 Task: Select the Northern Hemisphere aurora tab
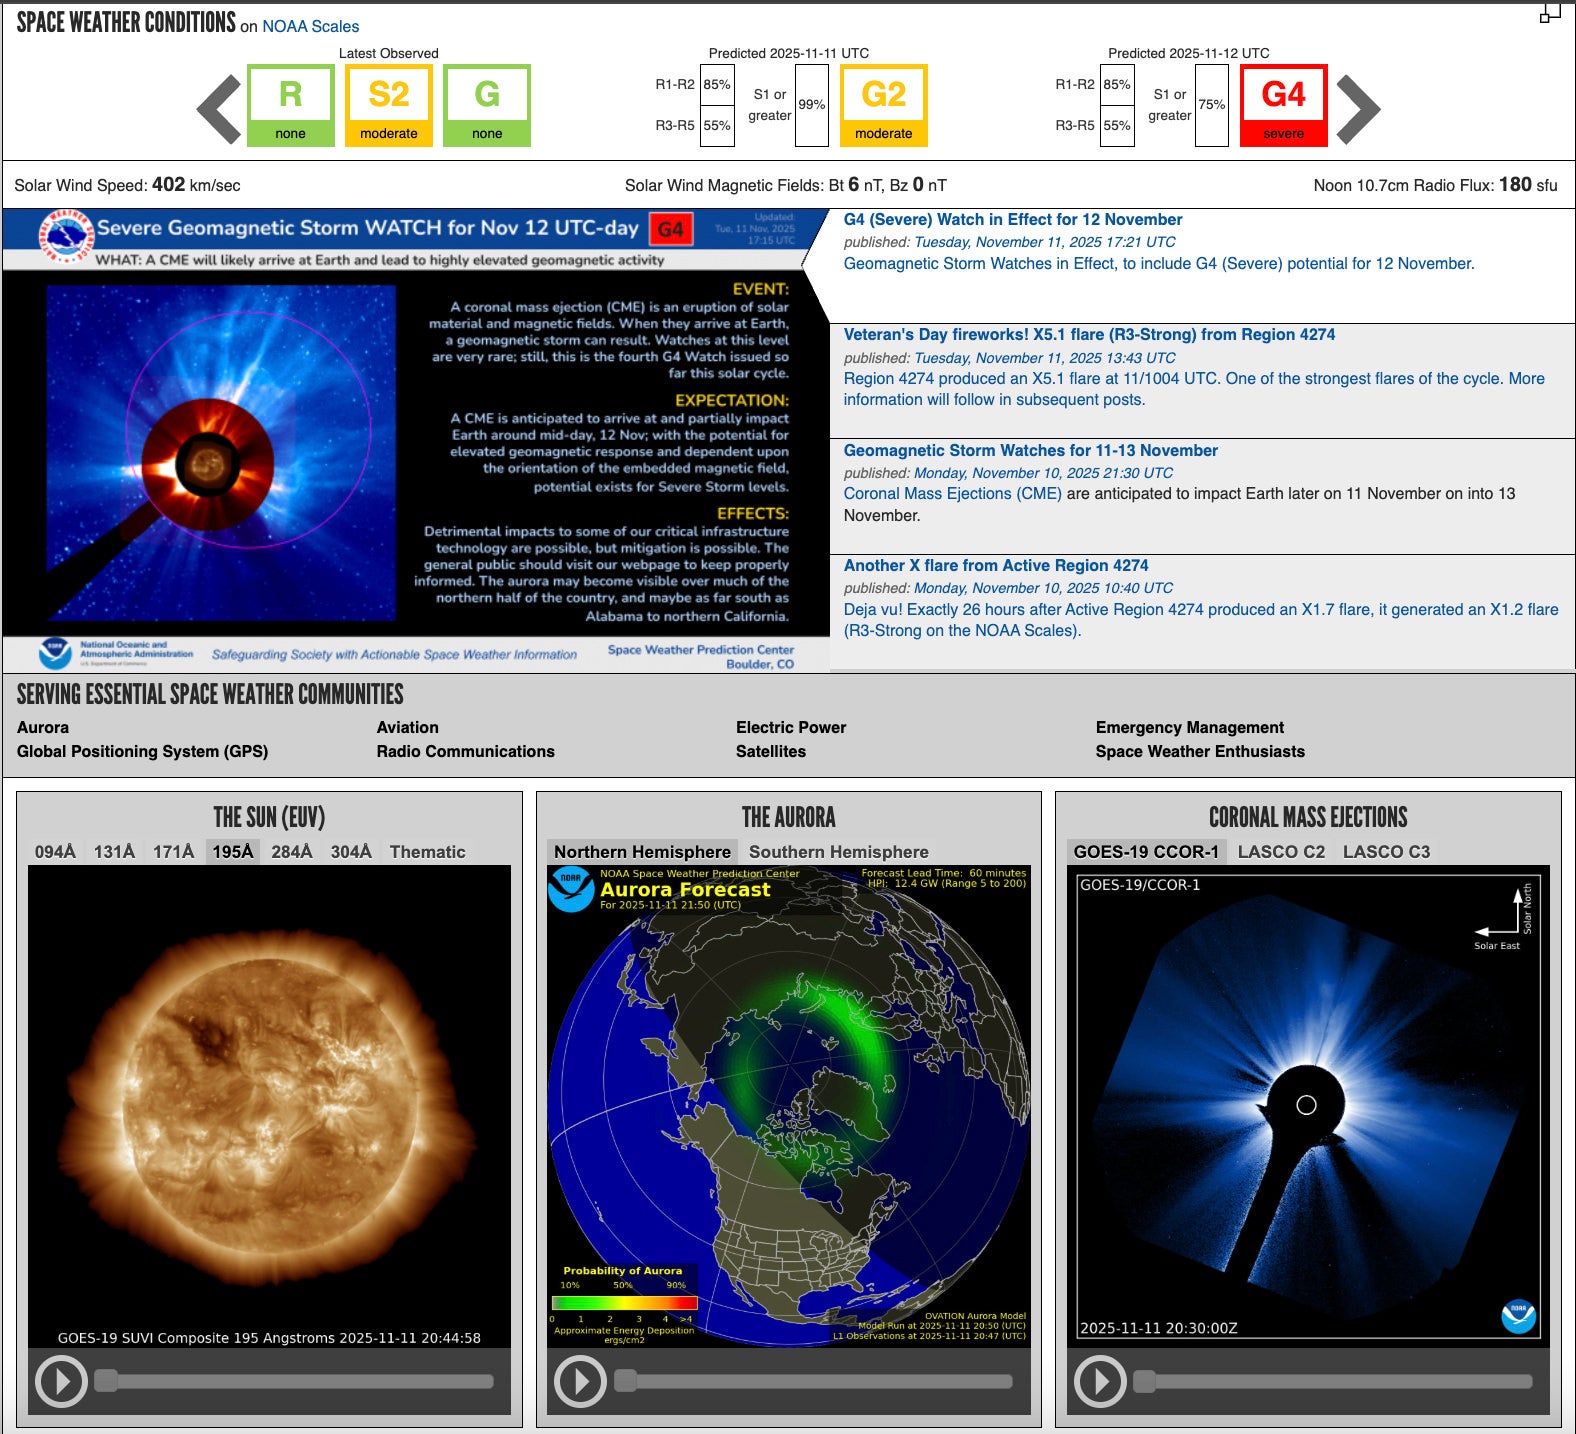(x=643, y=851)
